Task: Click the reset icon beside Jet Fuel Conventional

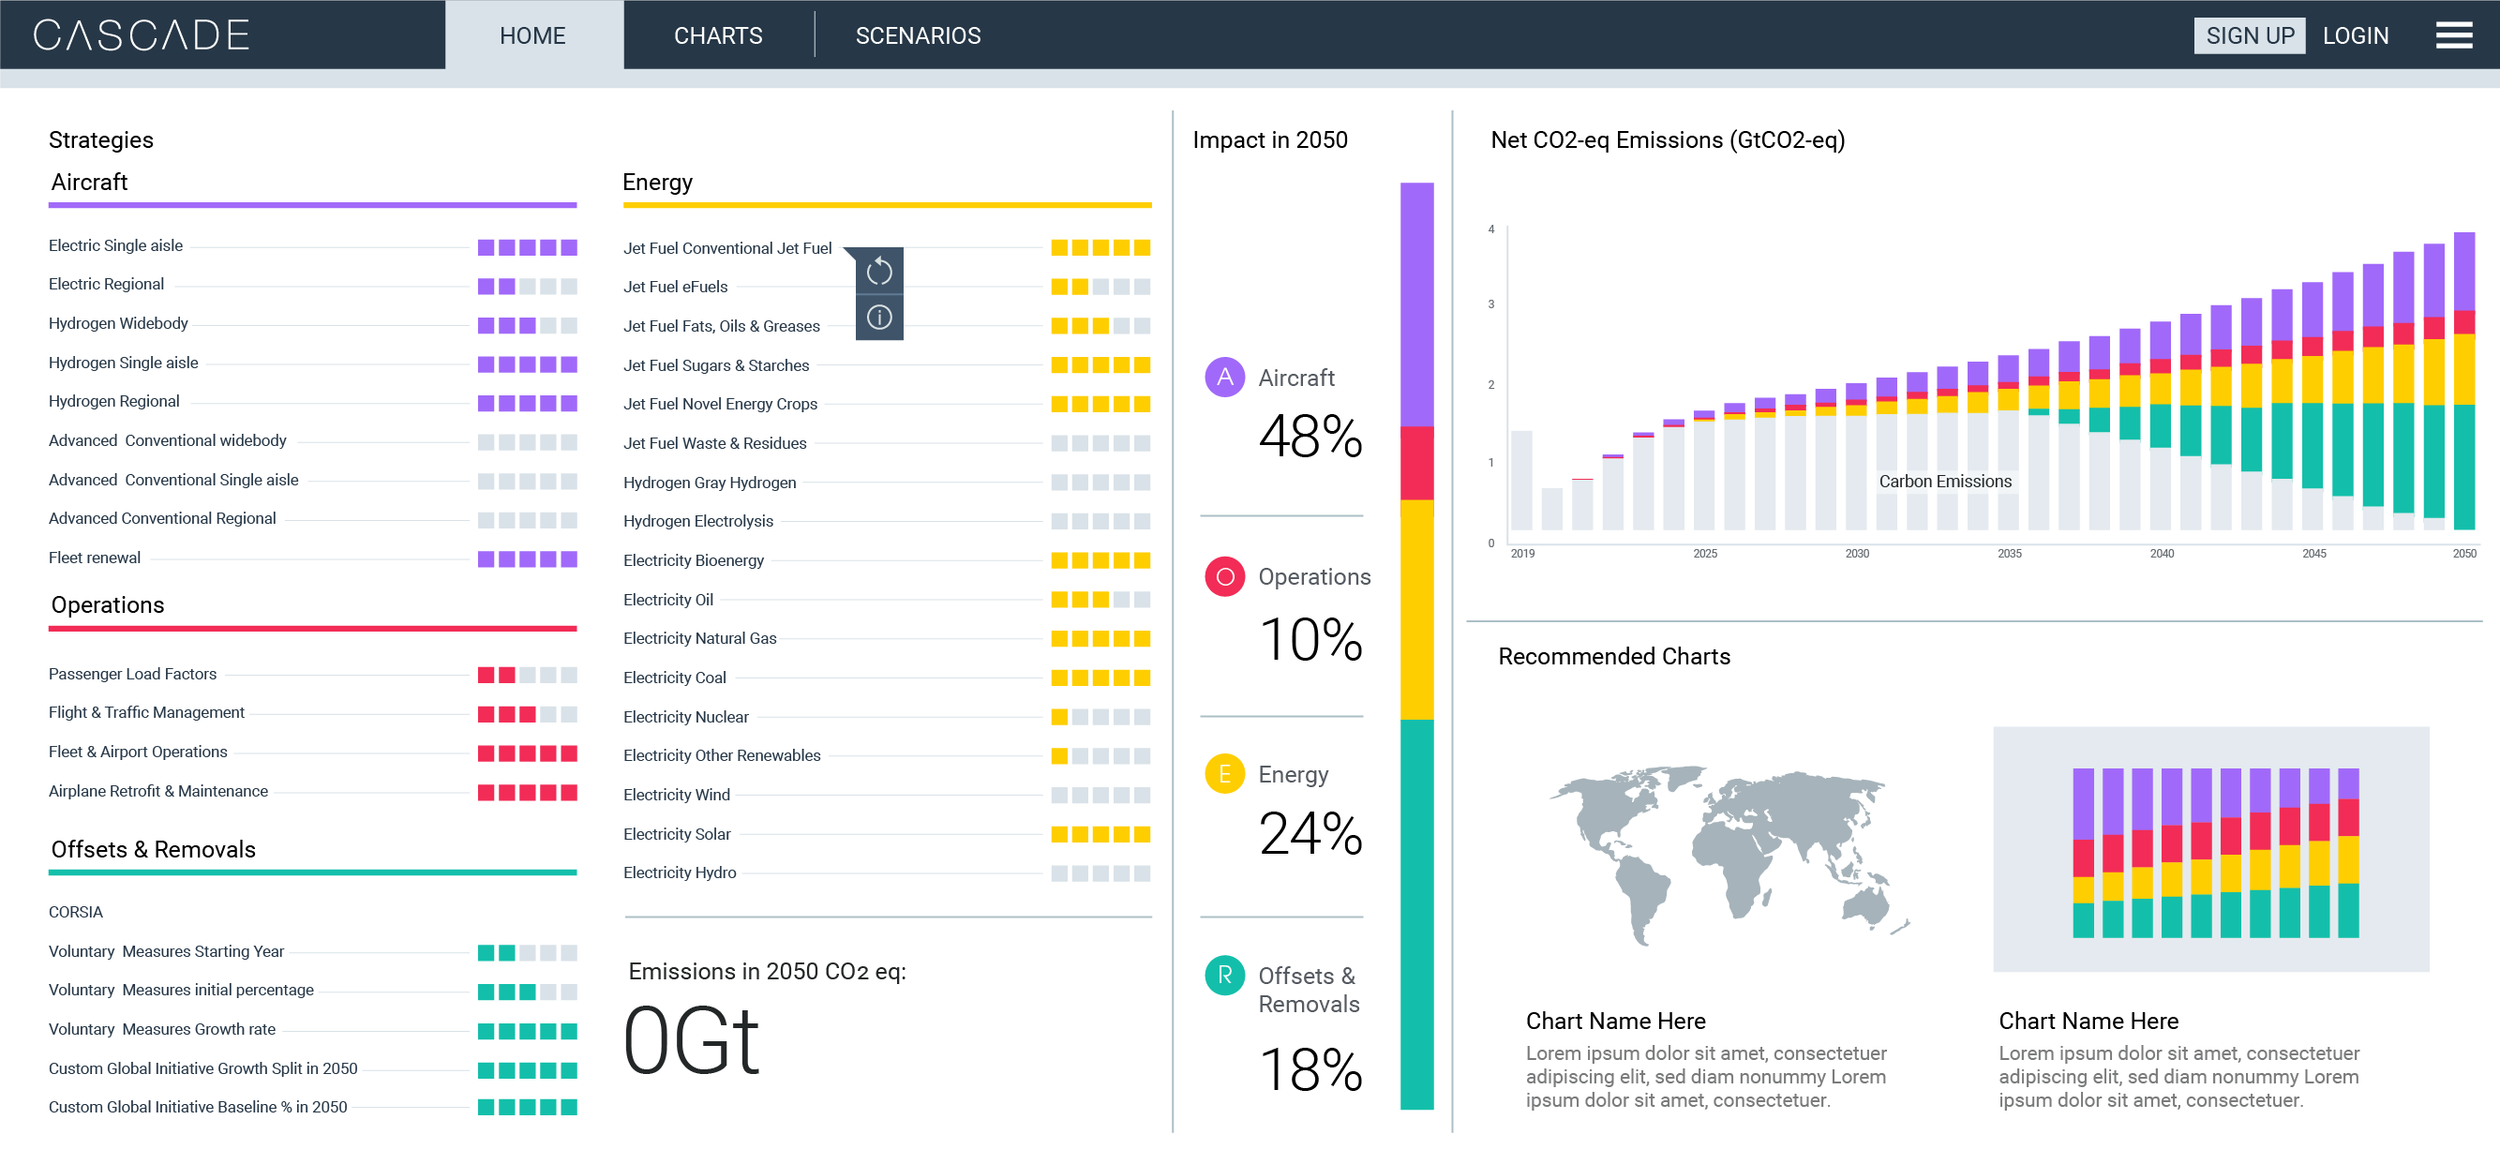Action: tap(879, 271)
